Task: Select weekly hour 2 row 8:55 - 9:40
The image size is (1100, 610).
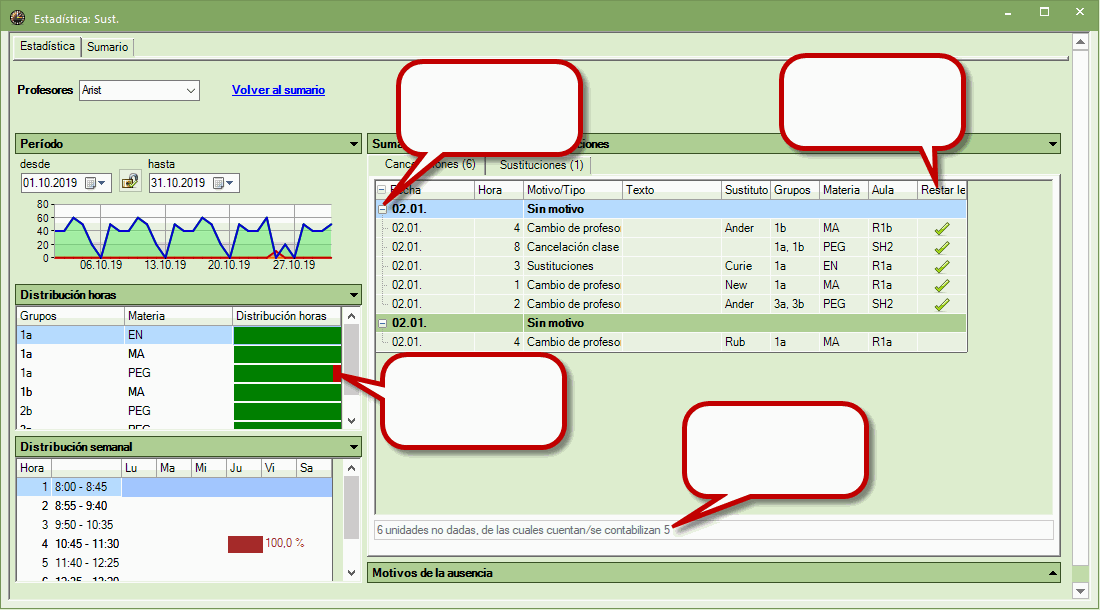Action: coord(175,506)
